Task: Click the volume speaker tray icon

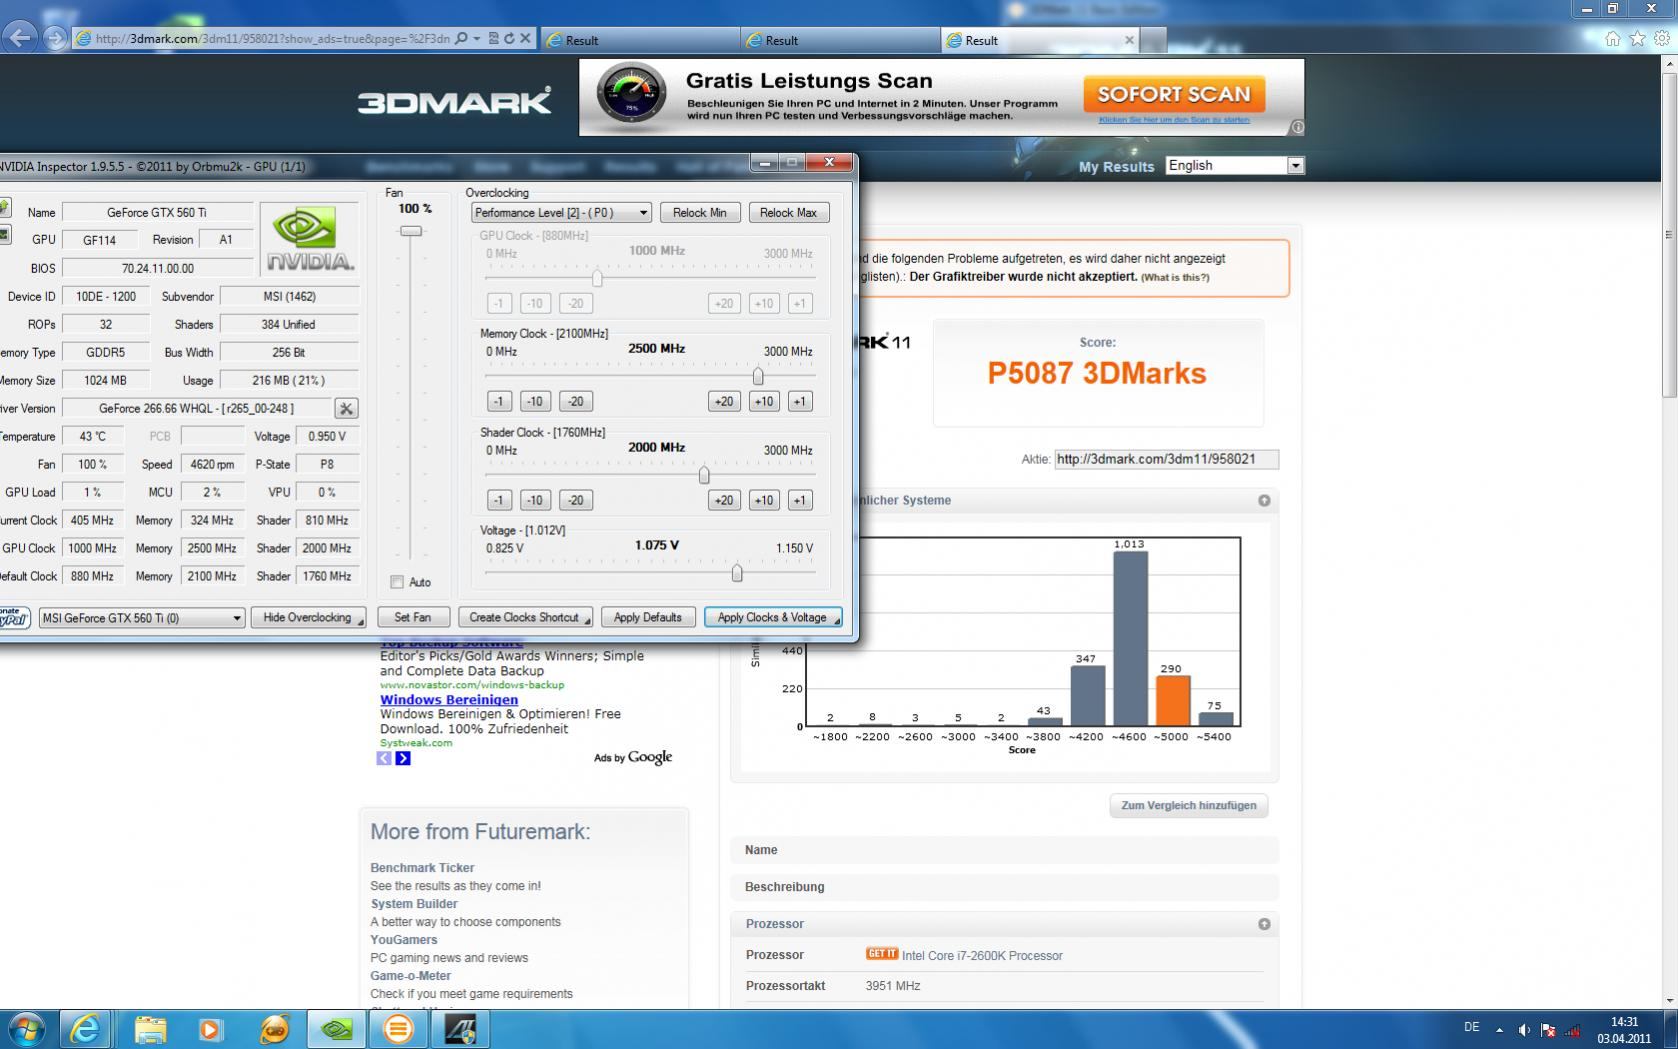Action: (x=1523, y=1029)
